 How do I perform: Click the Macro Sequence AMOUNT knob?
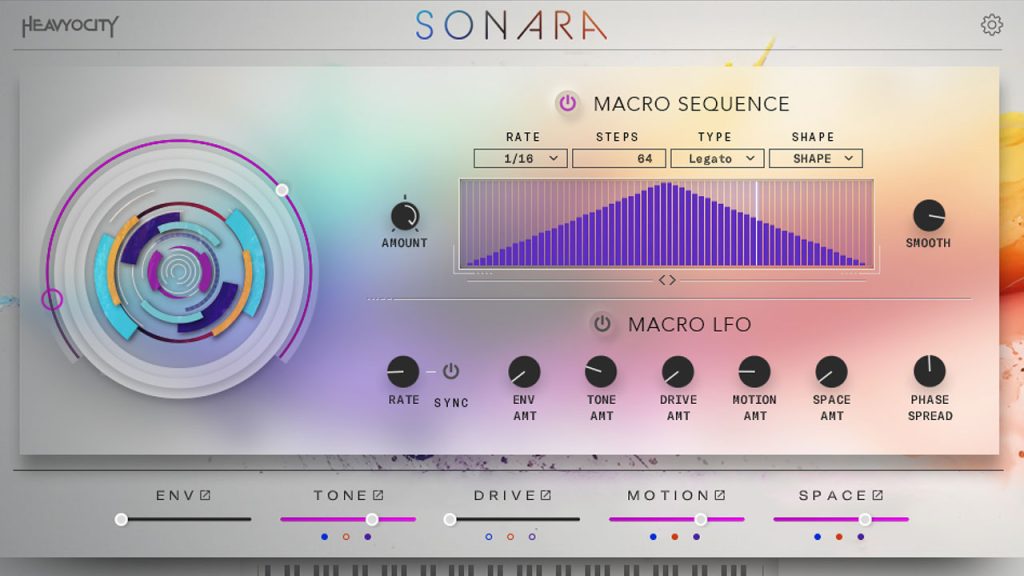405,215
